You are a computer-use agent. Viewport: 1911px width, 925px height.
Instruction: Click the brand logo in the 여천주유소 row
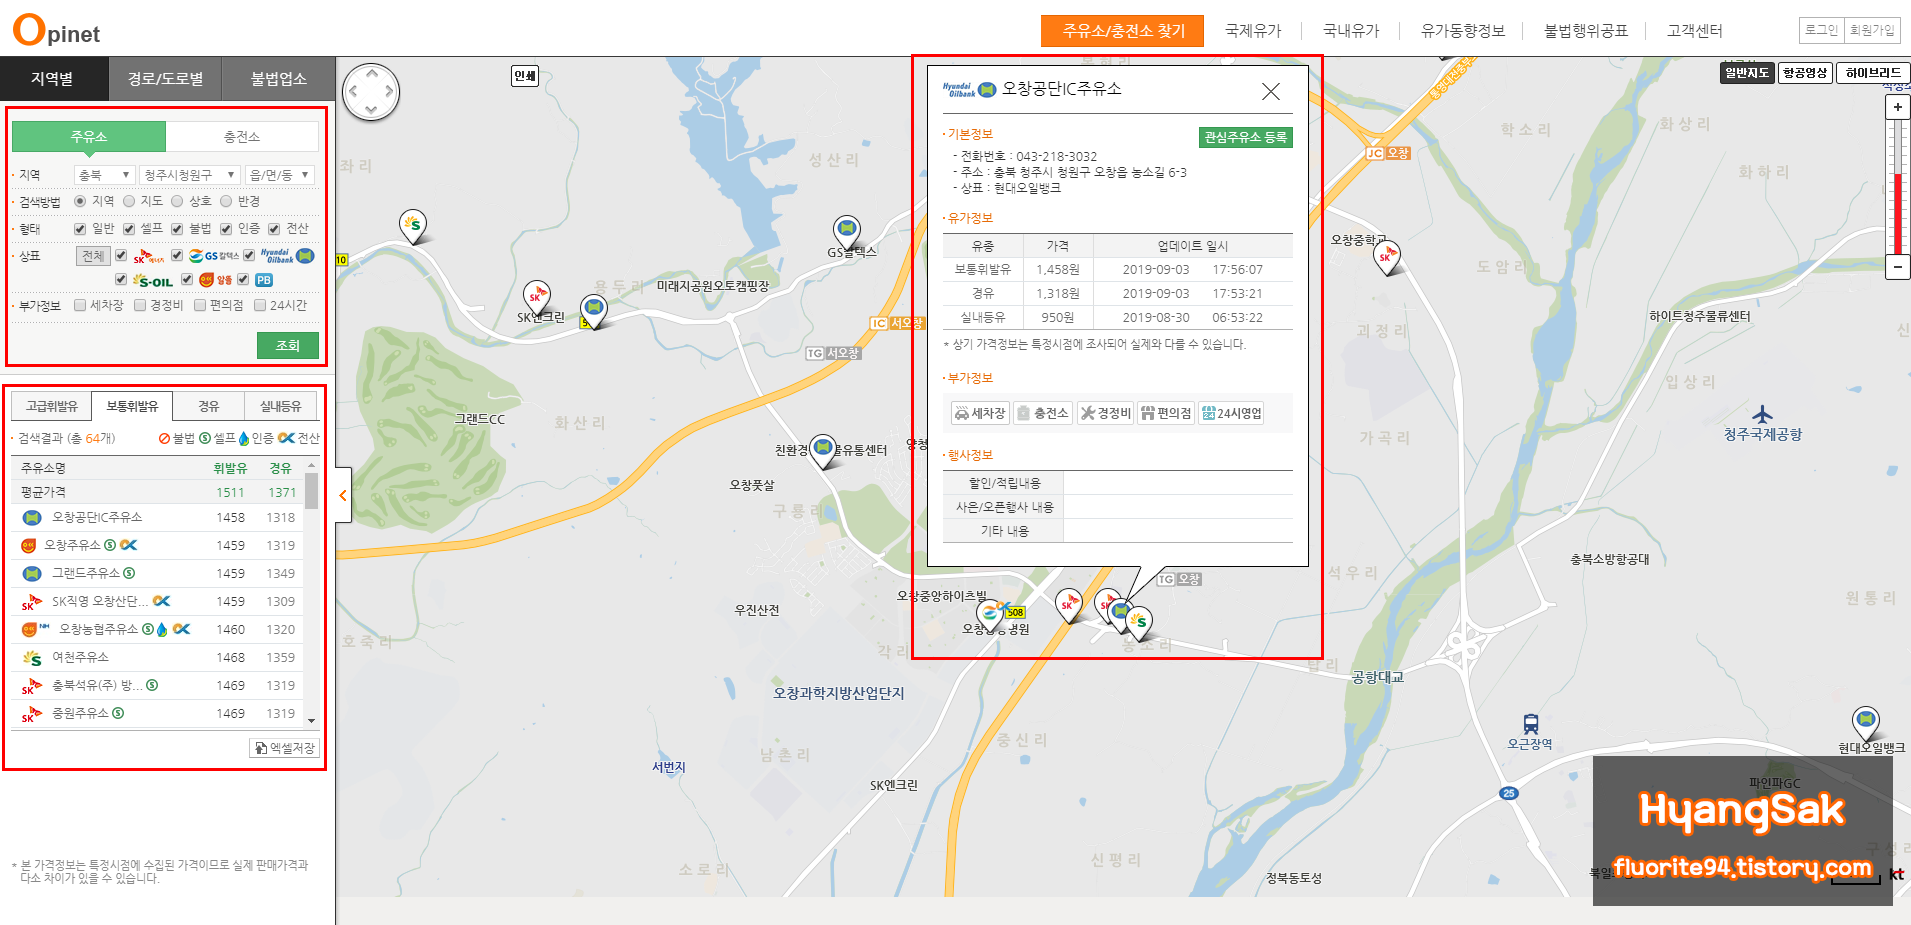(x=32, y=658)
